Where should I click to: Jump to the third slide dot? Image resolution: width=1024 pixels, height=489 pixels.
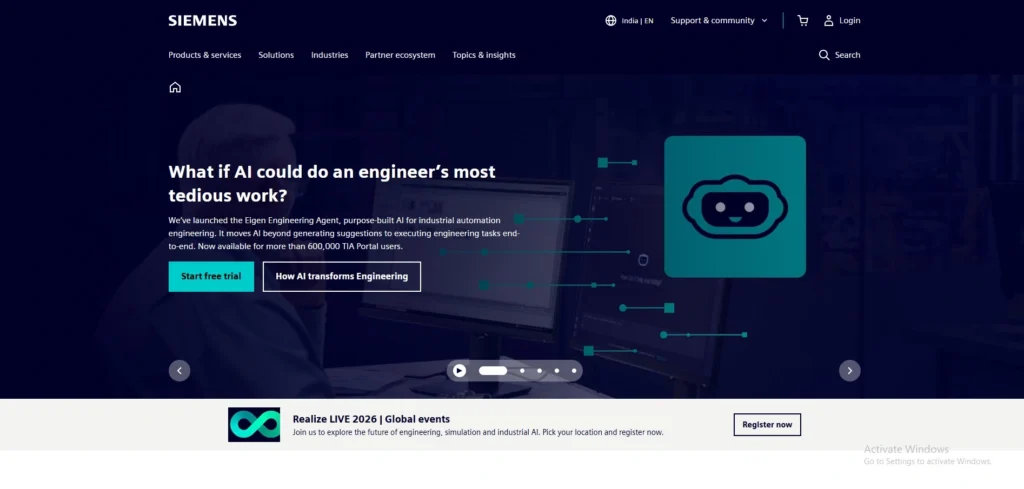pyautogui.click(x=539, y=371)
